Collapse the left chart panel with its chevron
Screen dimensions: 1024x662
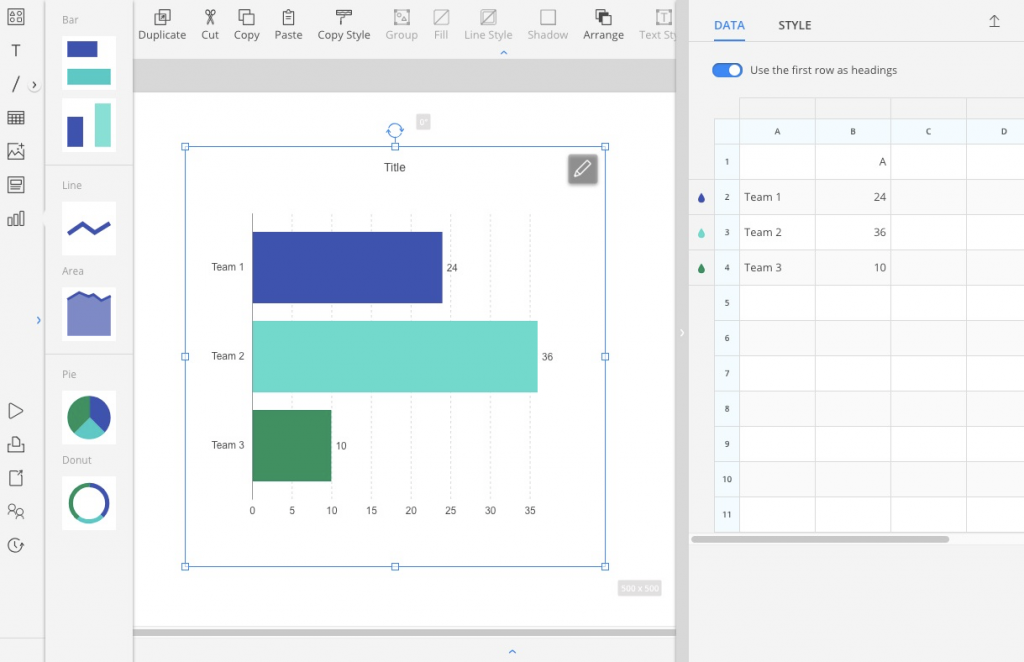38,320
